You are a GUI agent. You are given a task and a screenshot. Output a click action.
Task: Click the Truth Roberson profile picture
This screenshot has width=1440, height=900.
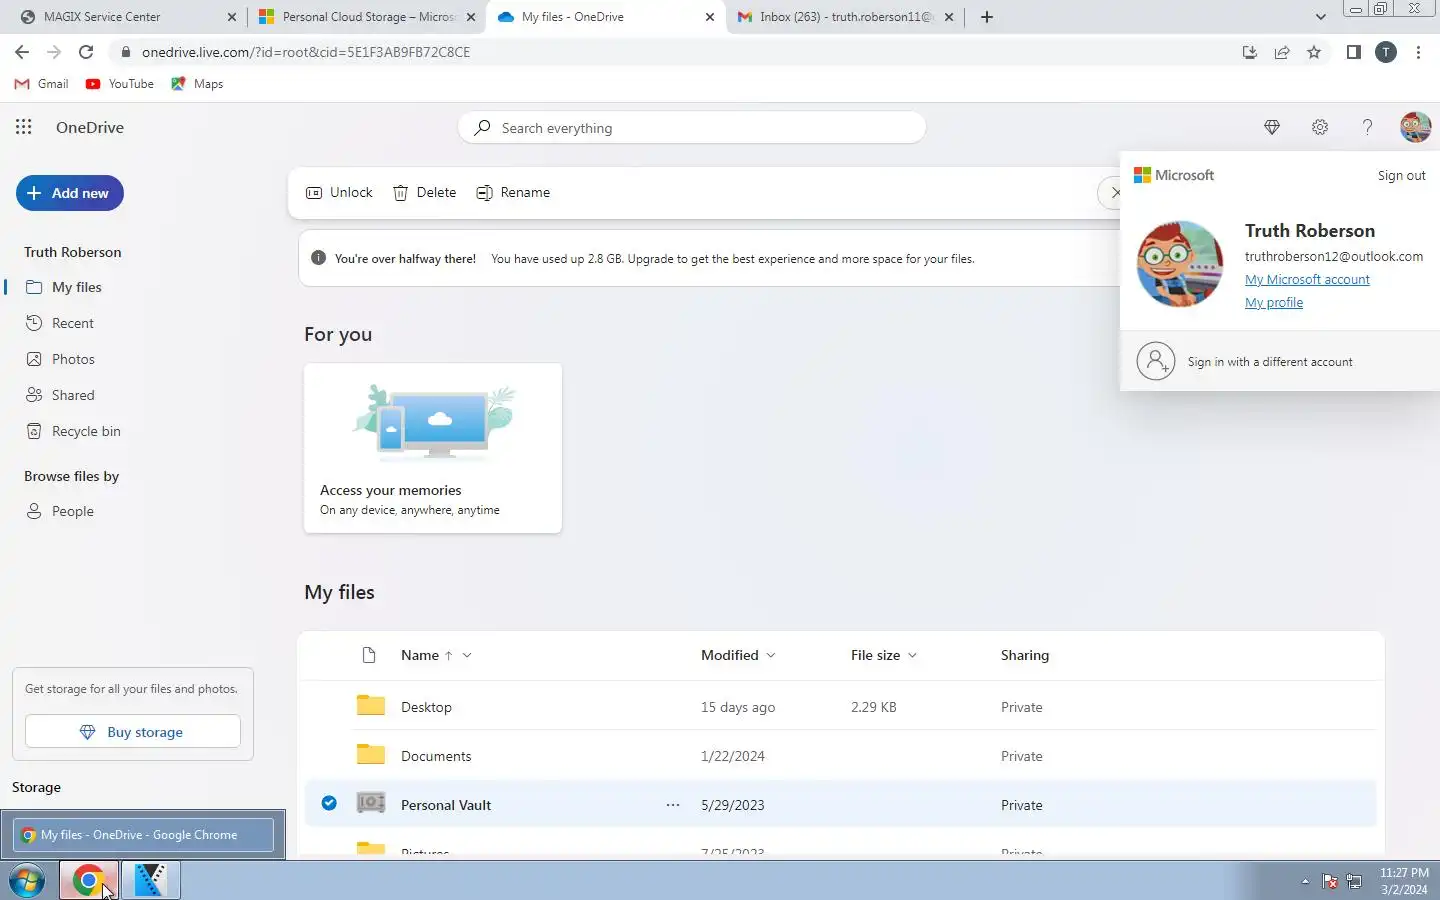(x=1180, y=264)
